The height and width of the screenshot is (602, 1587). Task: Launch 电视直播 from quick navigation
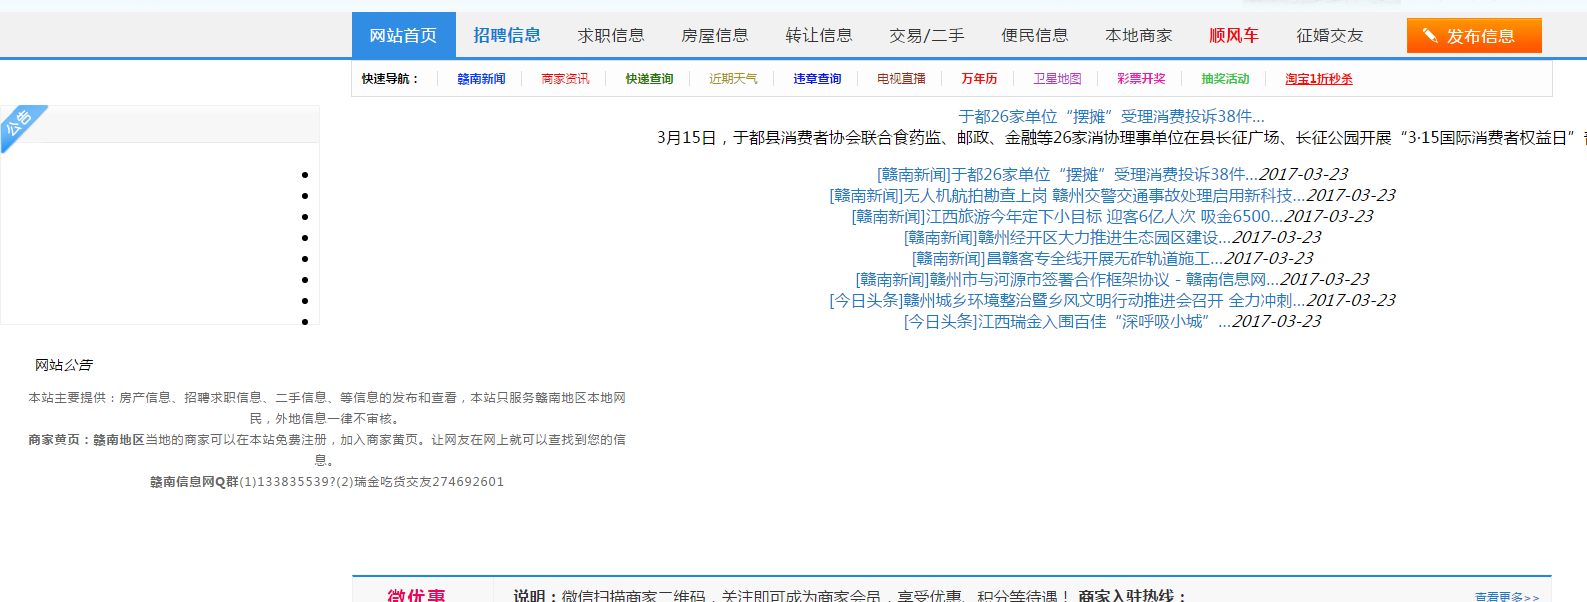(901, 79)
